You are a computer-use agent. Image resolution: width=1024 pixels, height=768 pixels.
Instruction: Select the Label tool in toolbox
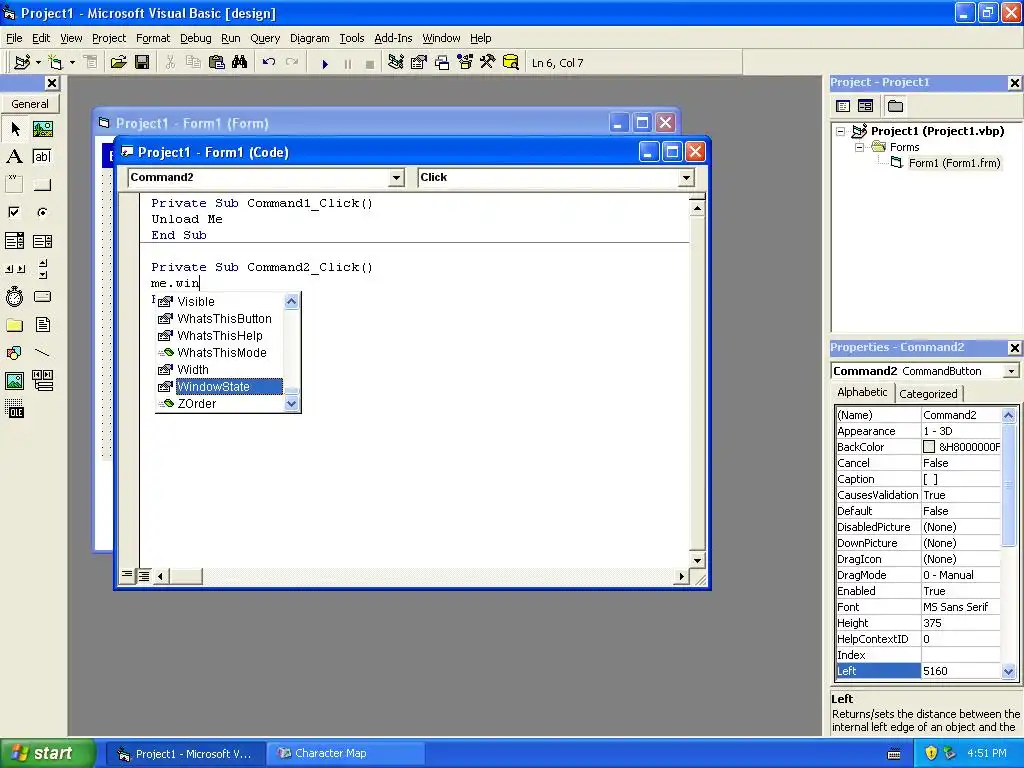pyautogui.click(x=14, y=157)
